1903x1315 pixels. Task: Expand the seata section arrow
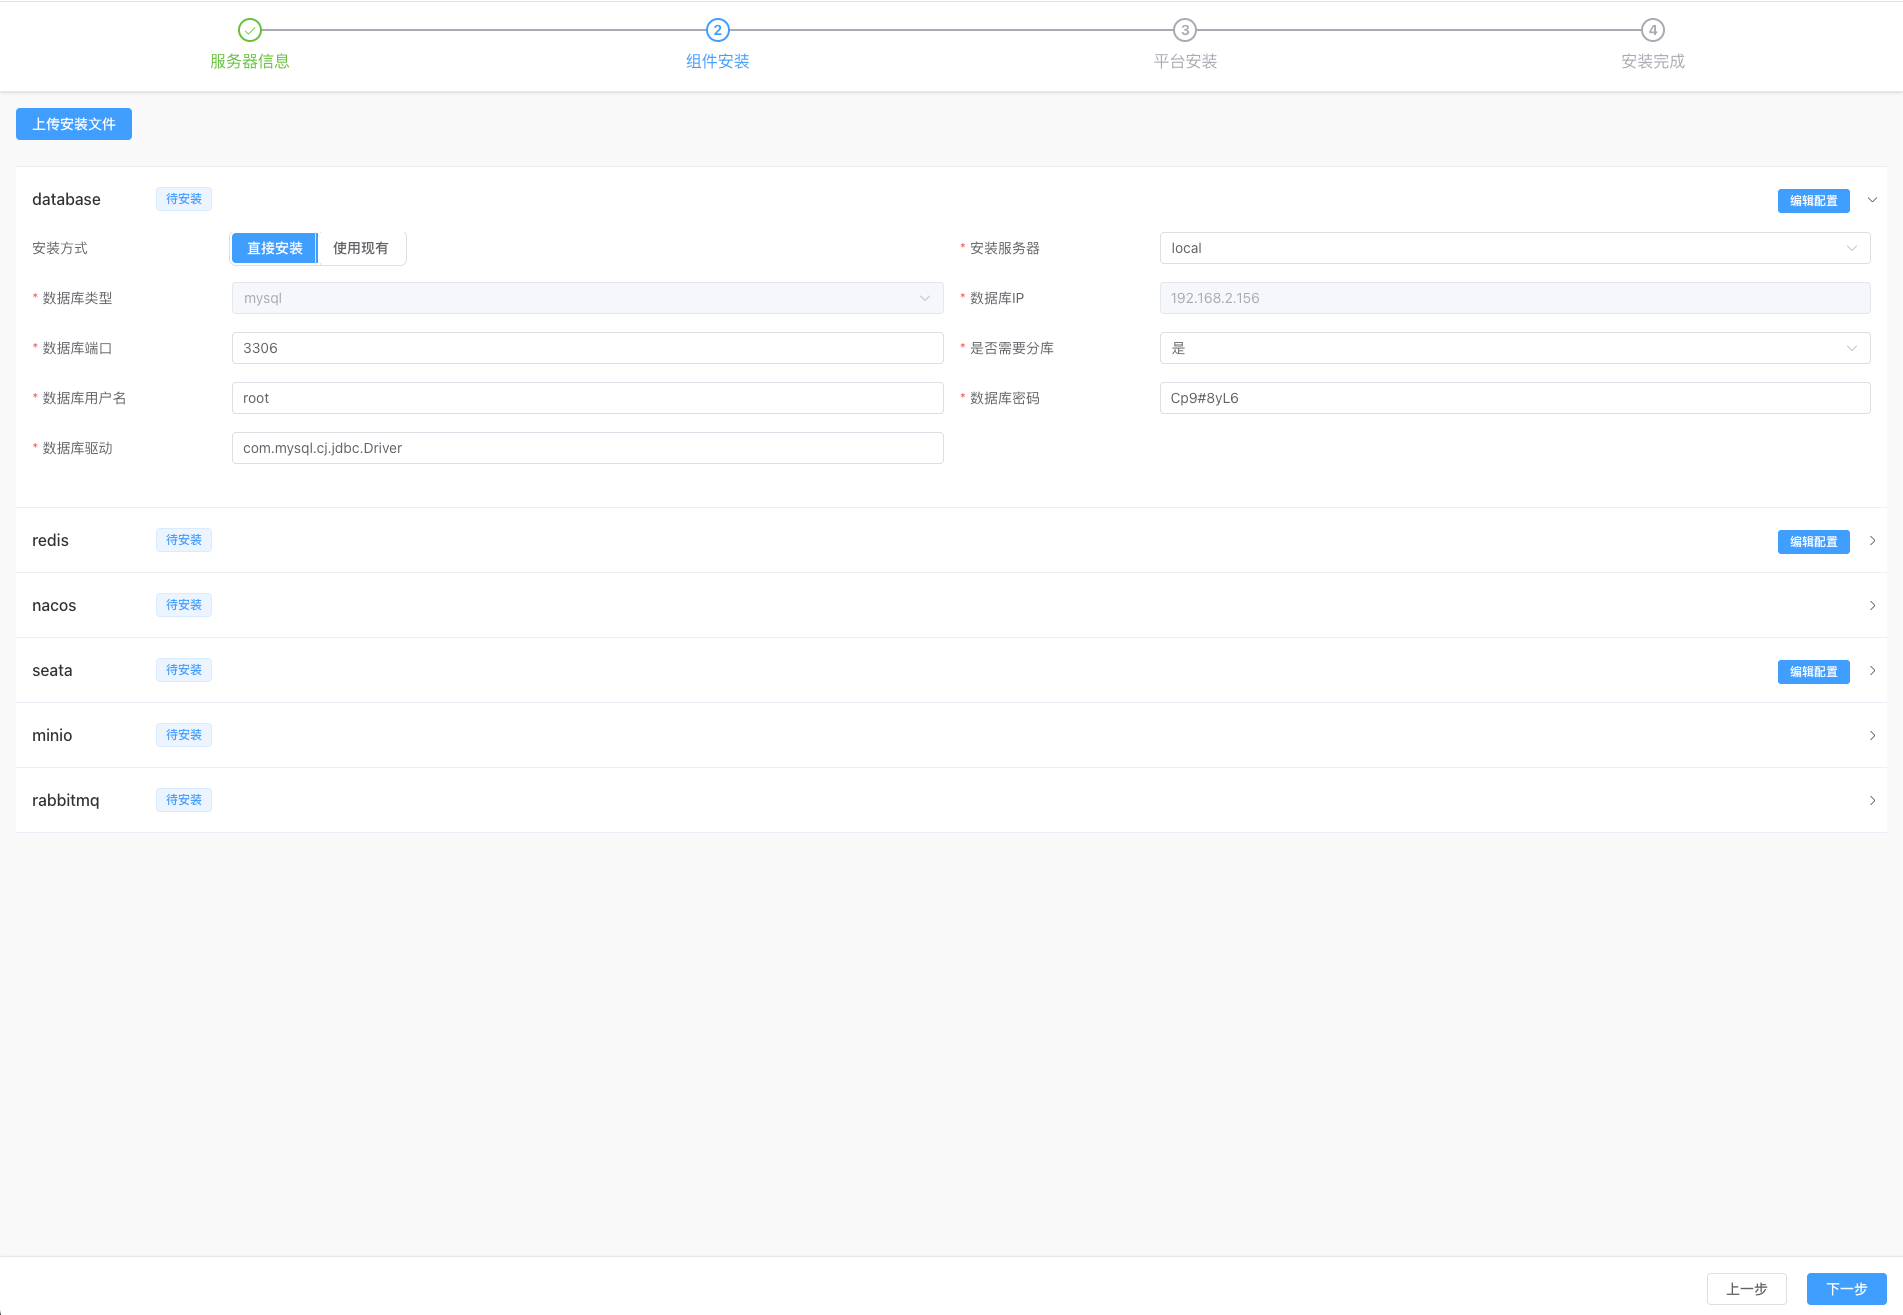tap(1872, 671)
